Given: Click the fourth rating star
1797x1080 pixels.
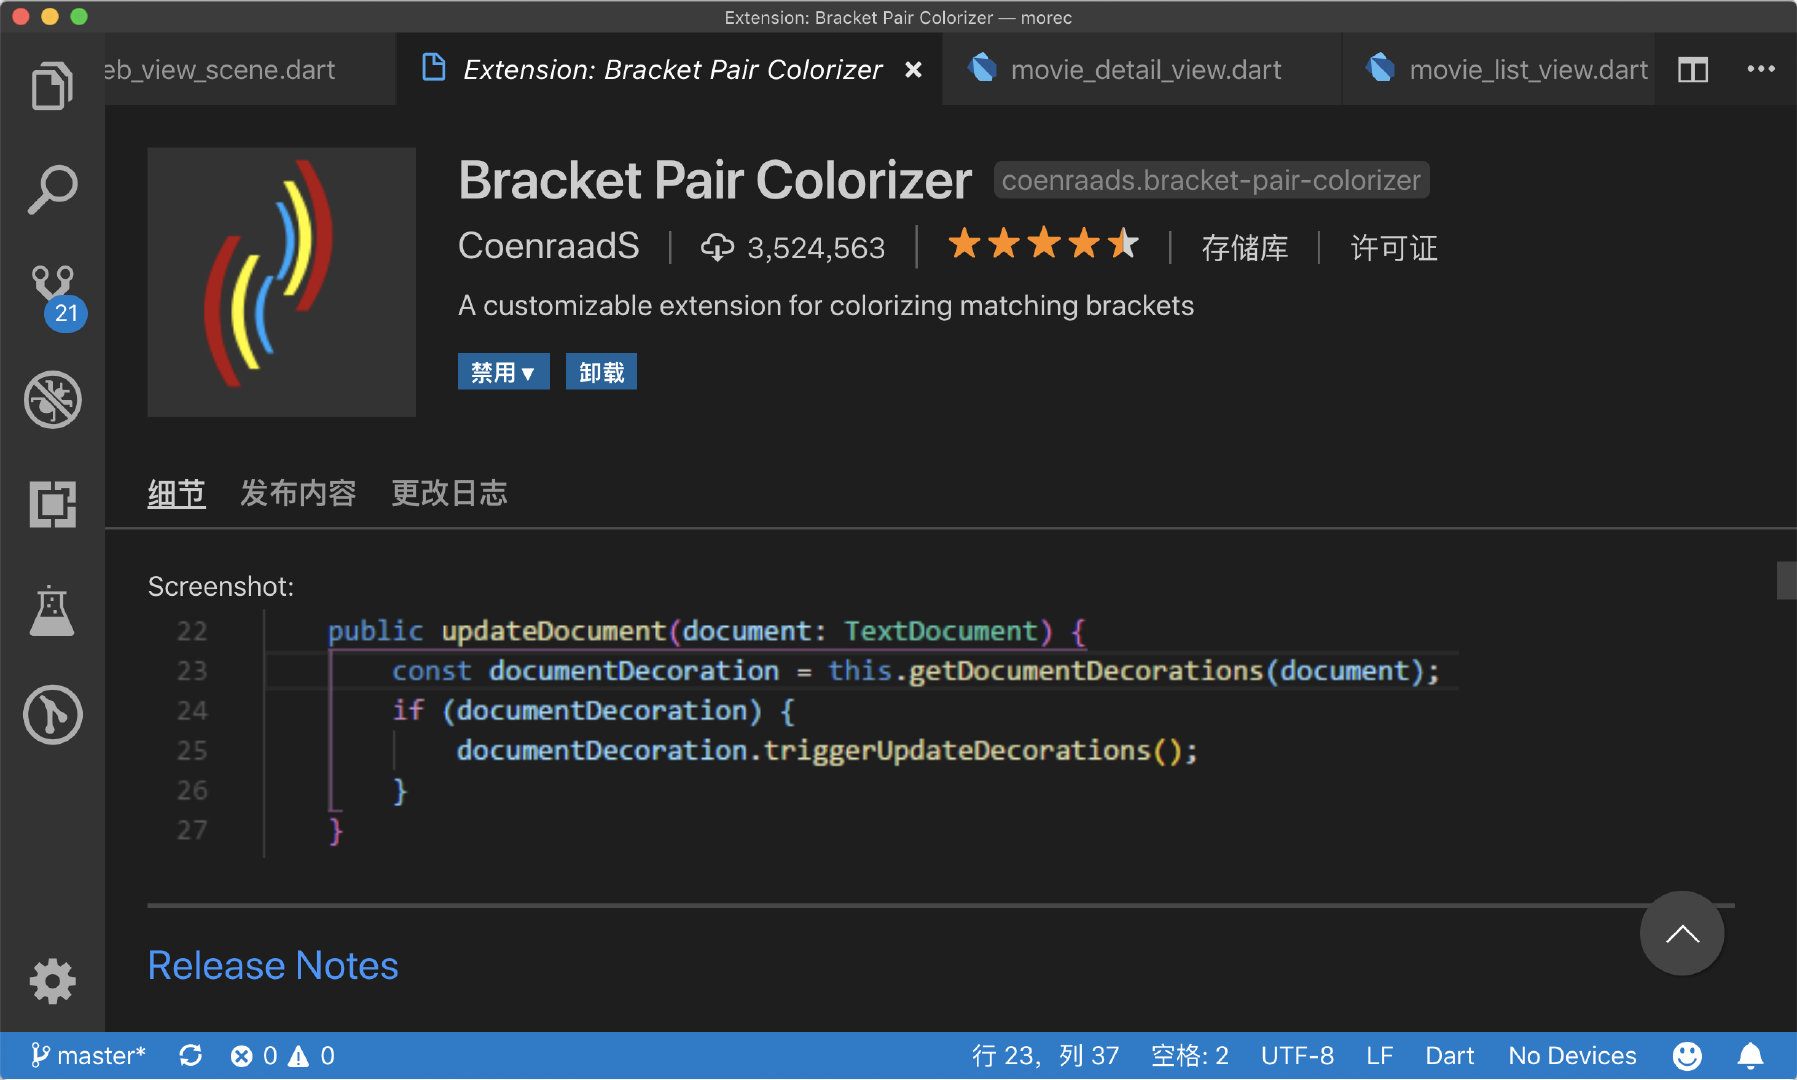Looking at the screenshot, I should 1085,243.
